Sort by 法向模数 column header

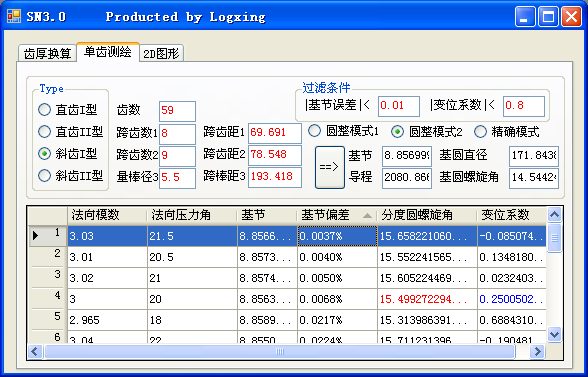coord(107,215)
